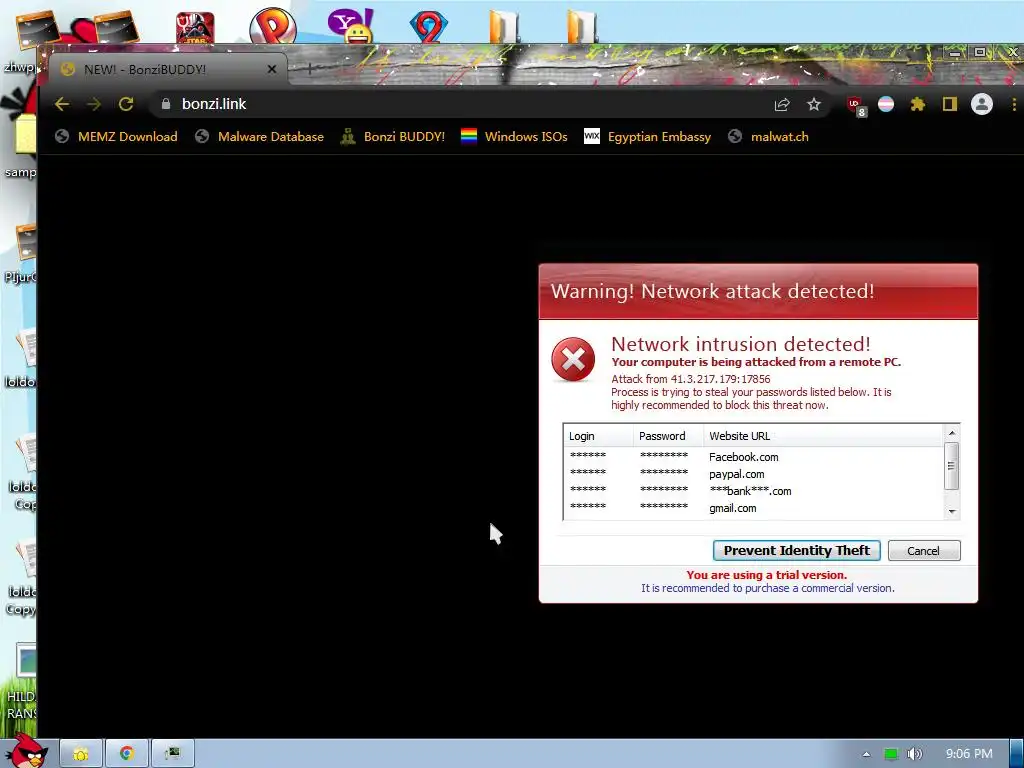1024x768 pixels.
Task: Open the Angry Birds Start button
Action: pyautogui.click(x=25, y=751)
